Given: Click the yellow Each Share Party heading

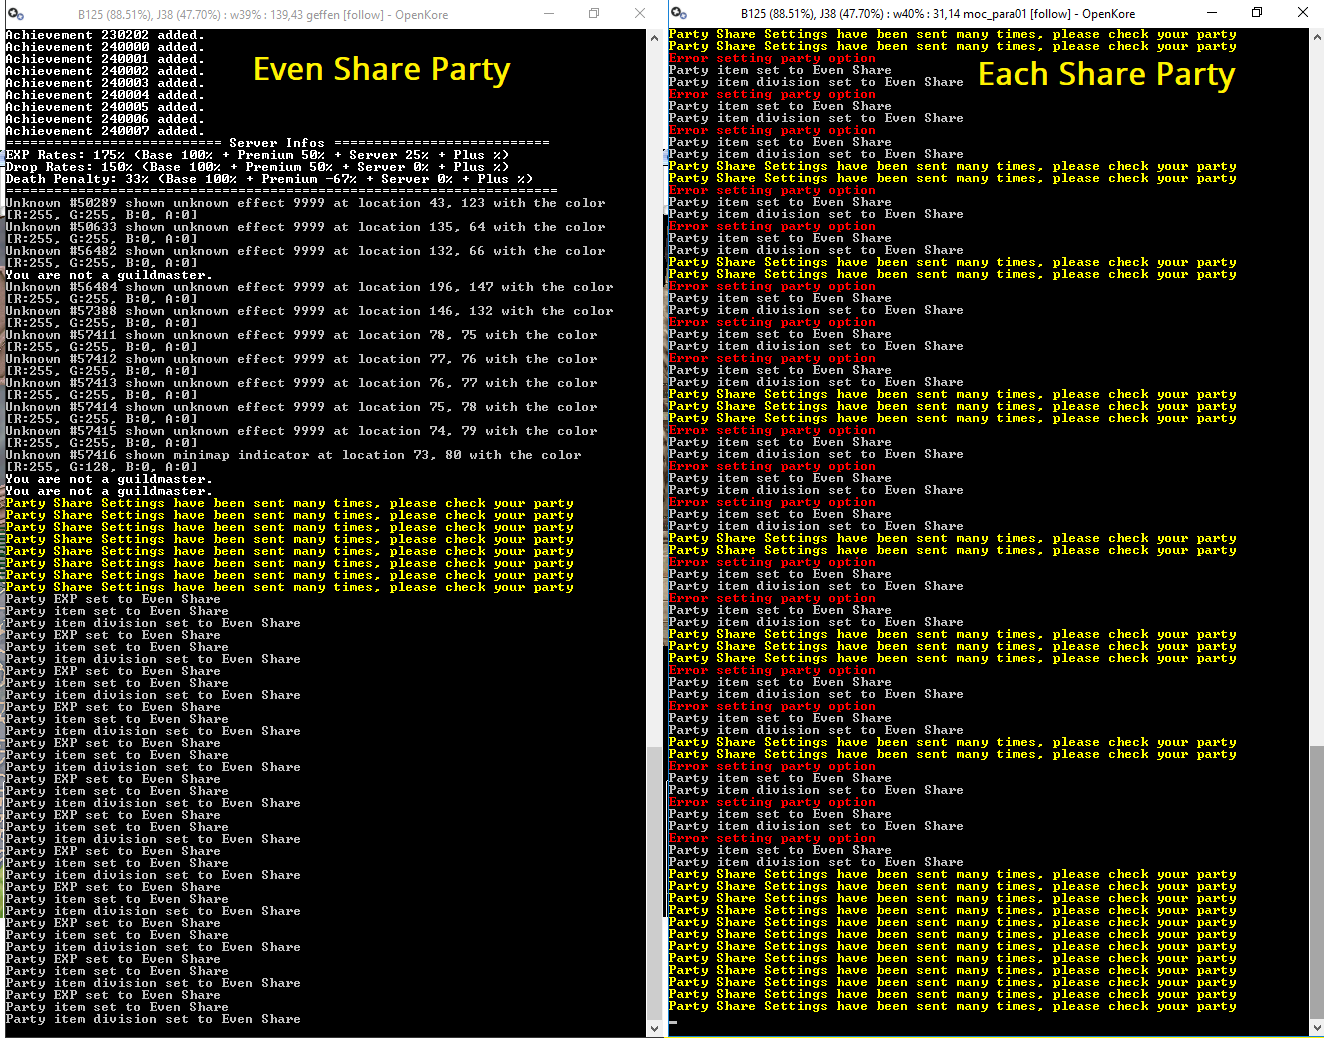Looking at the screenshot, I should coord(1106,74).
